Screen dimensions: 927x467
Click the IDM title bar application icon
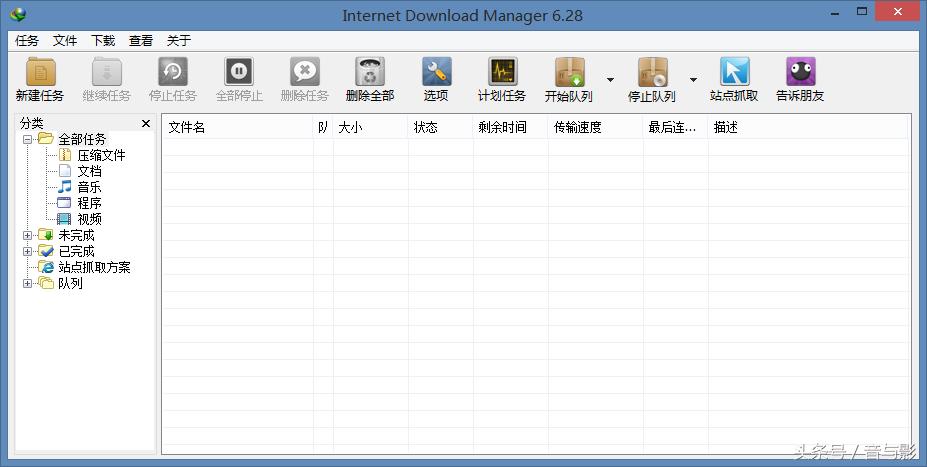[18, 14]
